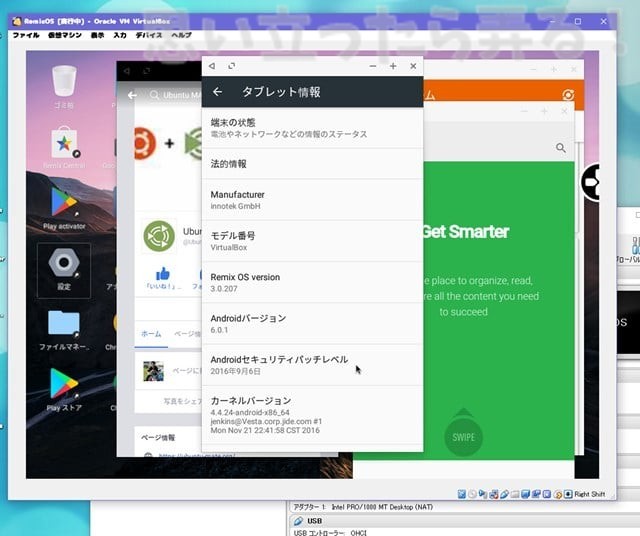
Task: Click the audio status bar icon
Action: [x=483, y=494]
